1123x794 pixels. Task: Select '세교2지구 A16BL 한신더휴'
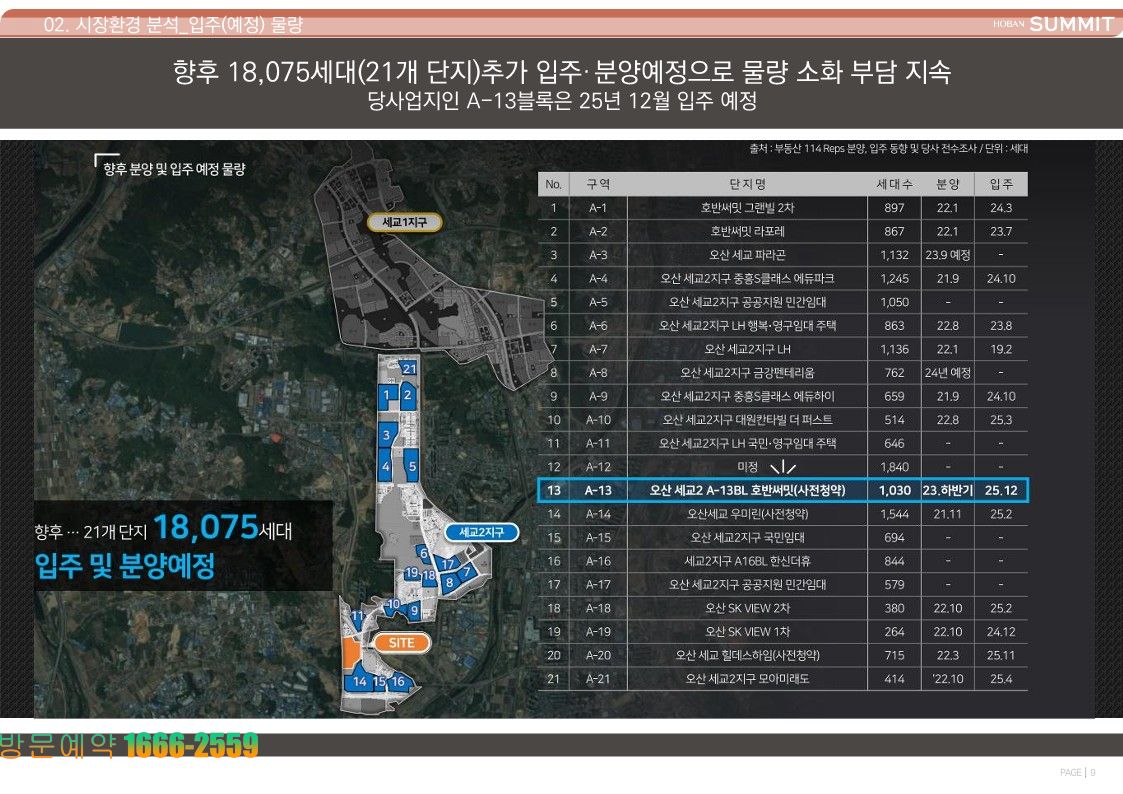(x=747, y=561)
